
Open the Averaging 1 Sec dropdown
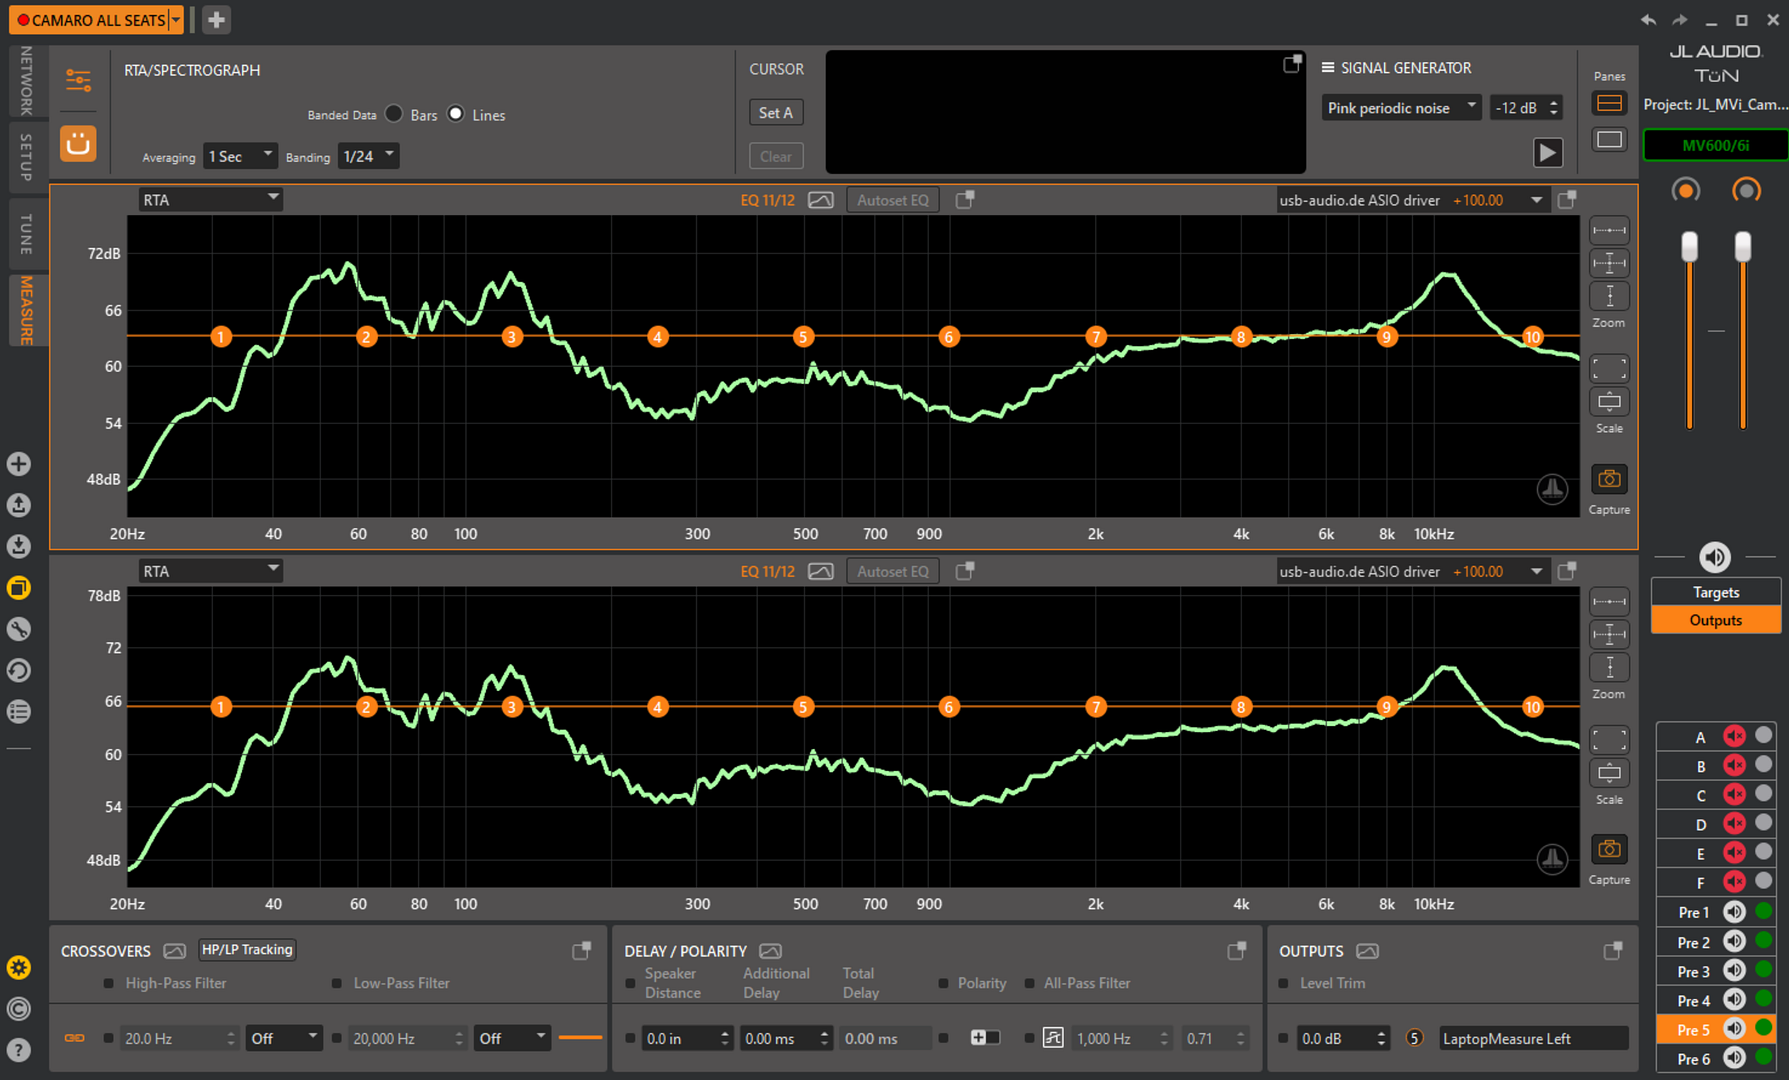[240, 156]
